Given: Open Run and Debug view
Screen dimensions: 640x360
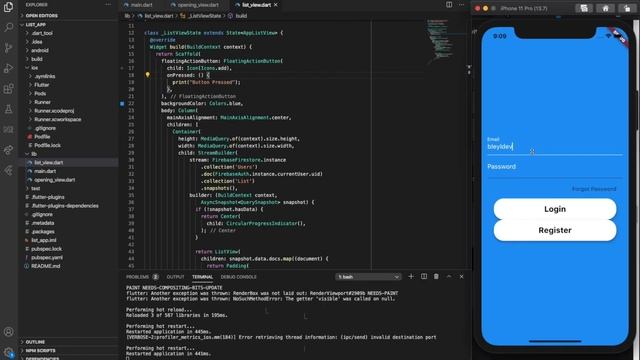Looking at the screenshot, I should (x=8, y=68).
